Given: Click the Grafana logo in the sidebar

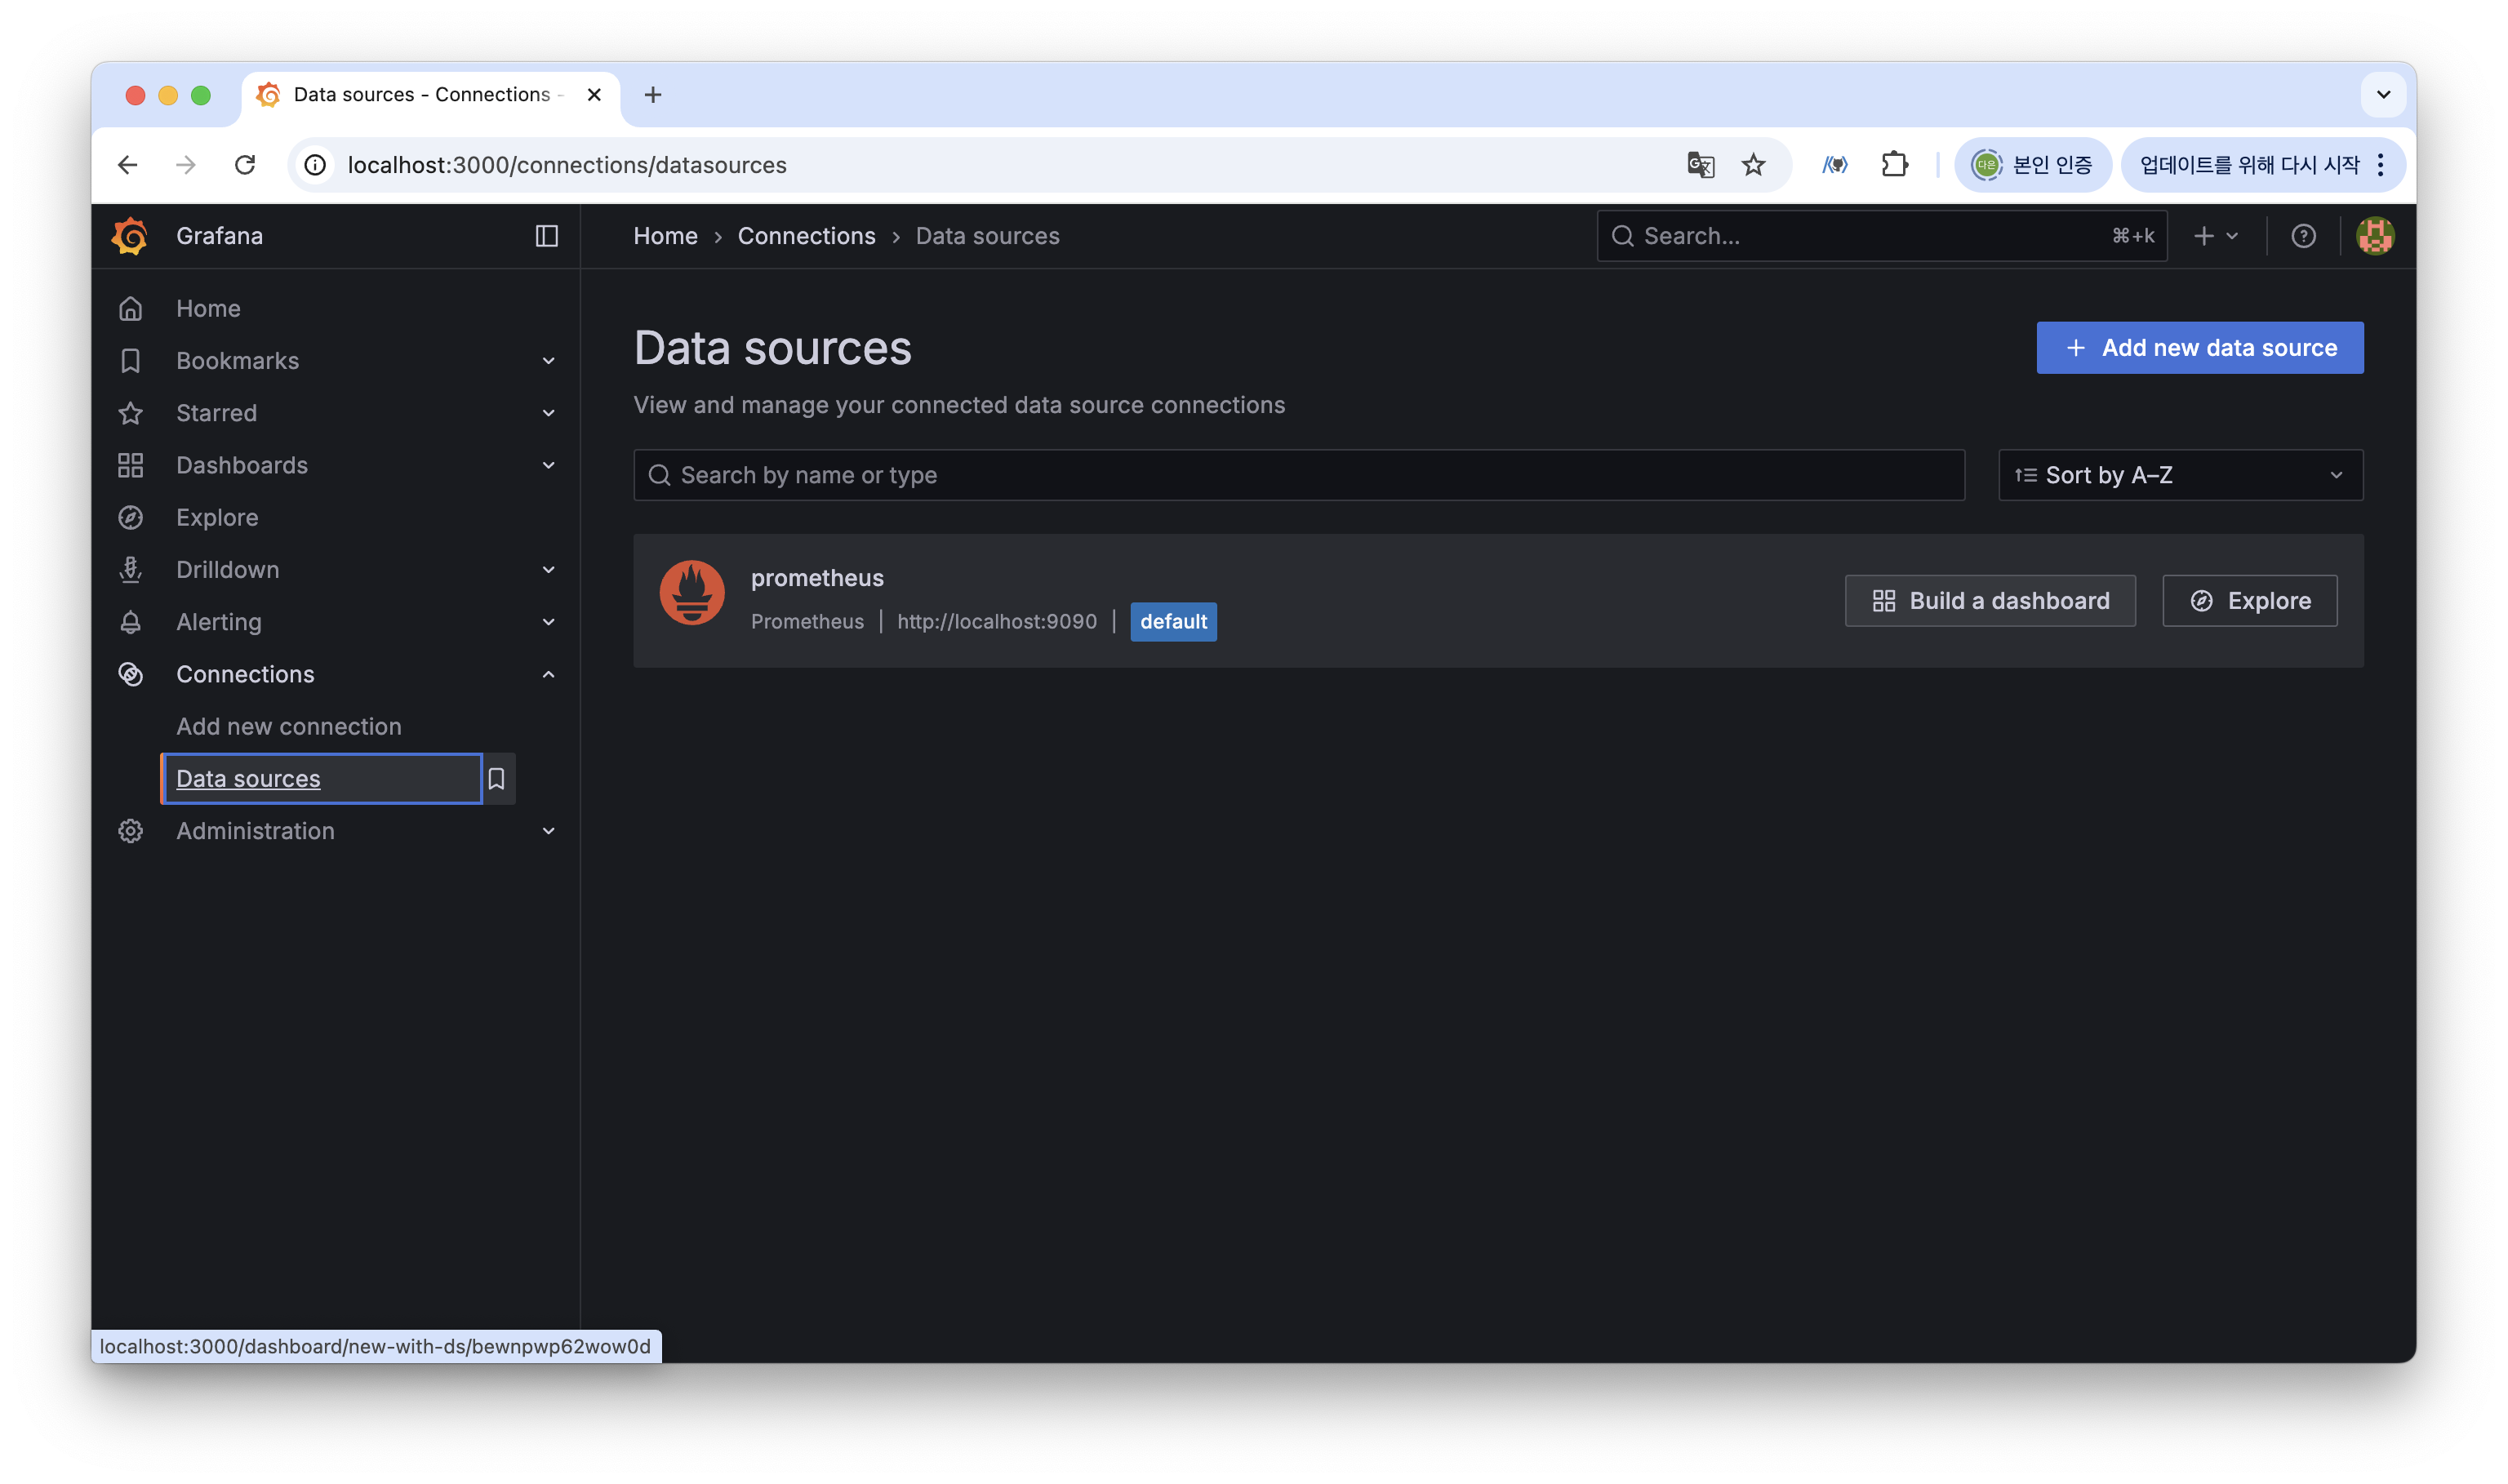Looking at the screenshot, I should pos(130,236).
